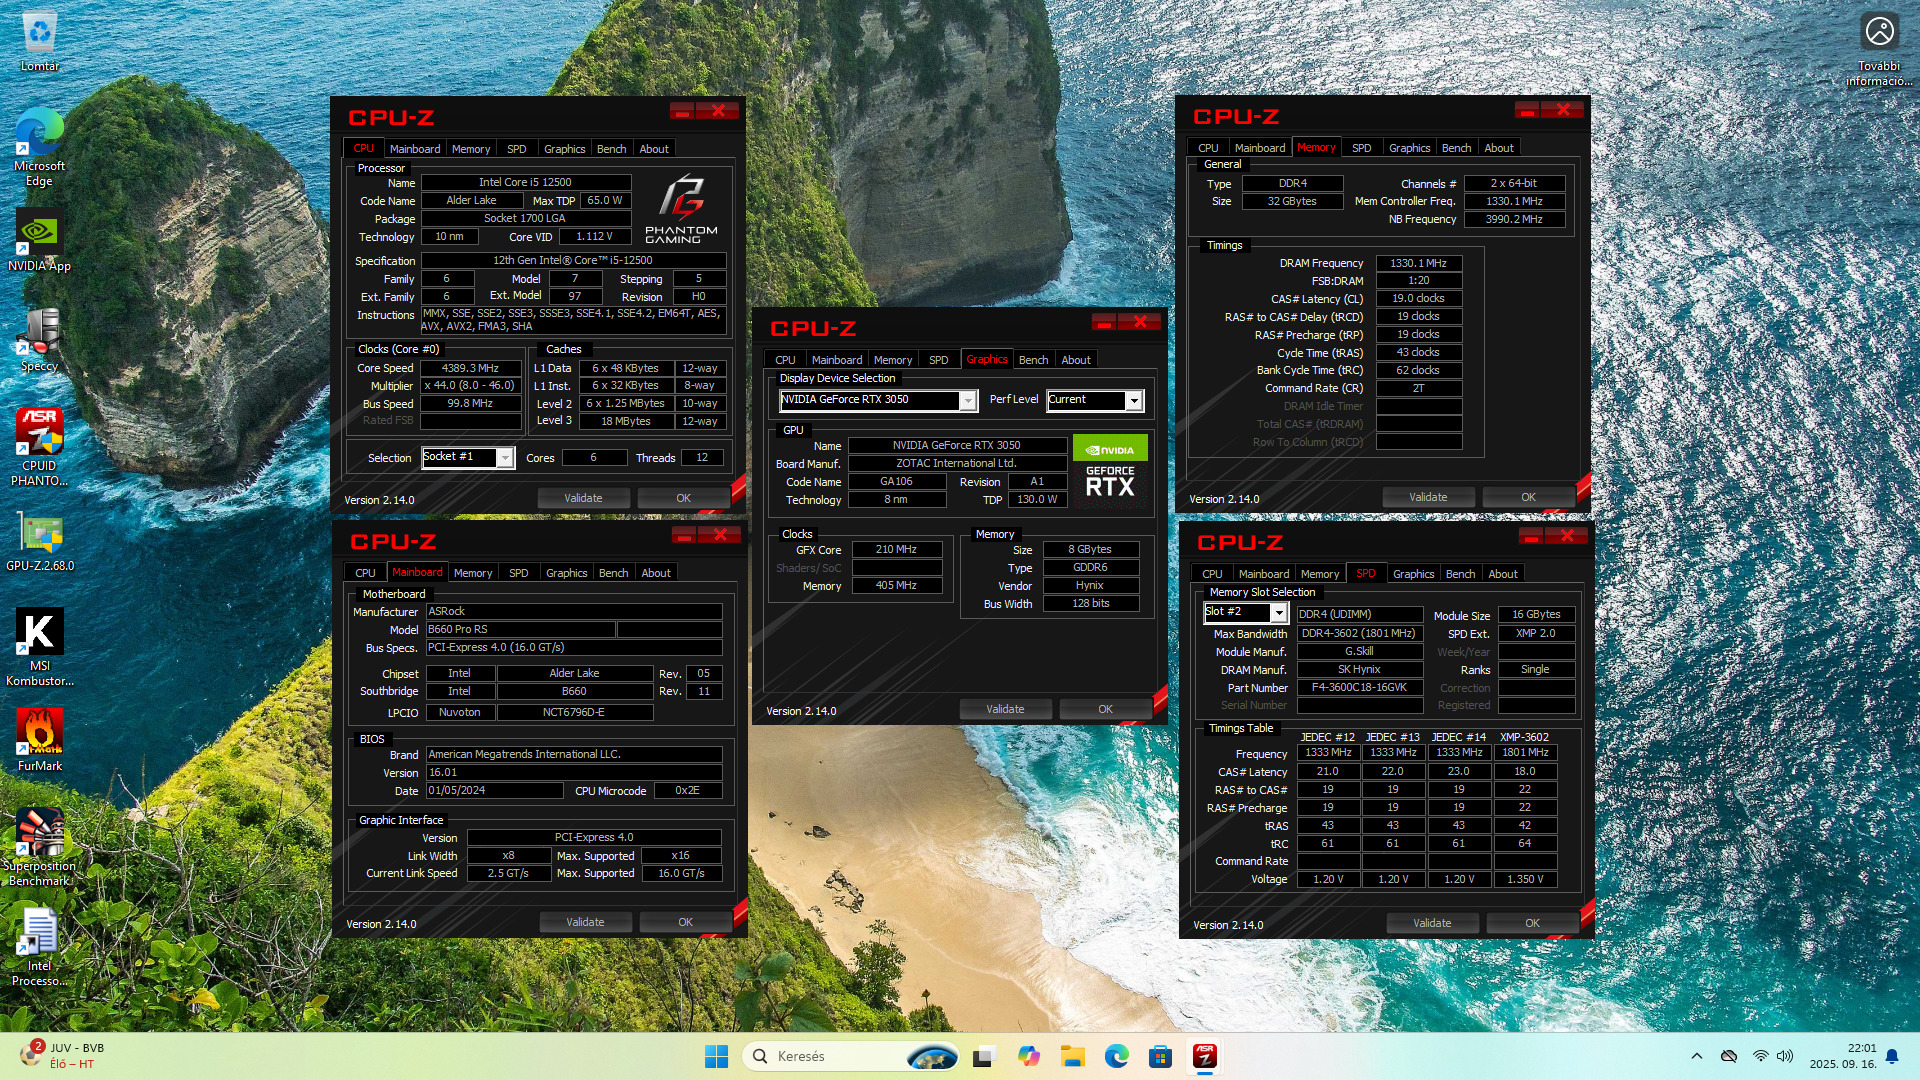The width and height of the screenshot is (1920, 1080).
Task: Open File Explorer from the taskbar
Action: point(1073,1056)
